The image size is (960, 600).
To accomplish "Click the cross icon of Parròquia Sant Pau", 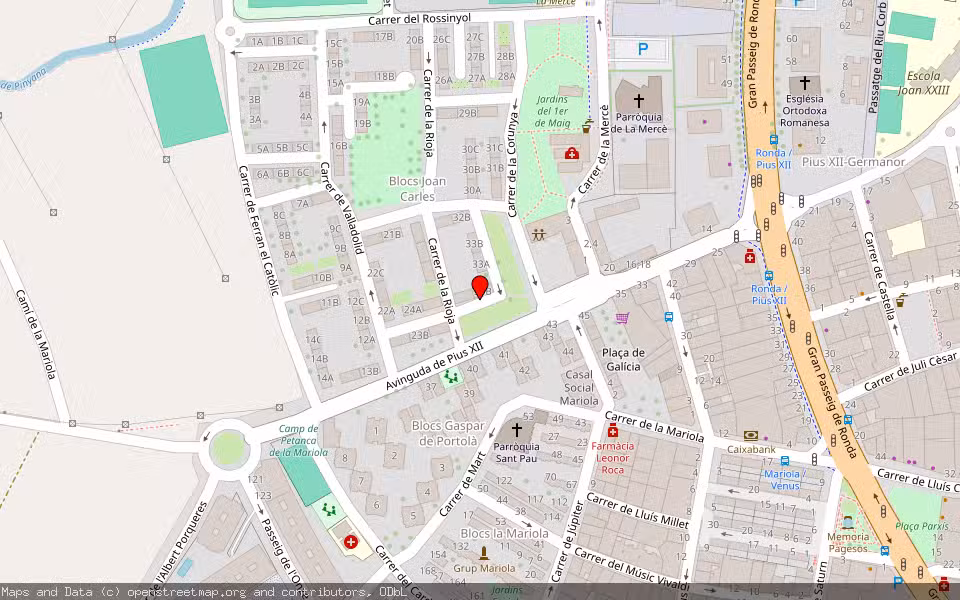I will pos(517,429).
